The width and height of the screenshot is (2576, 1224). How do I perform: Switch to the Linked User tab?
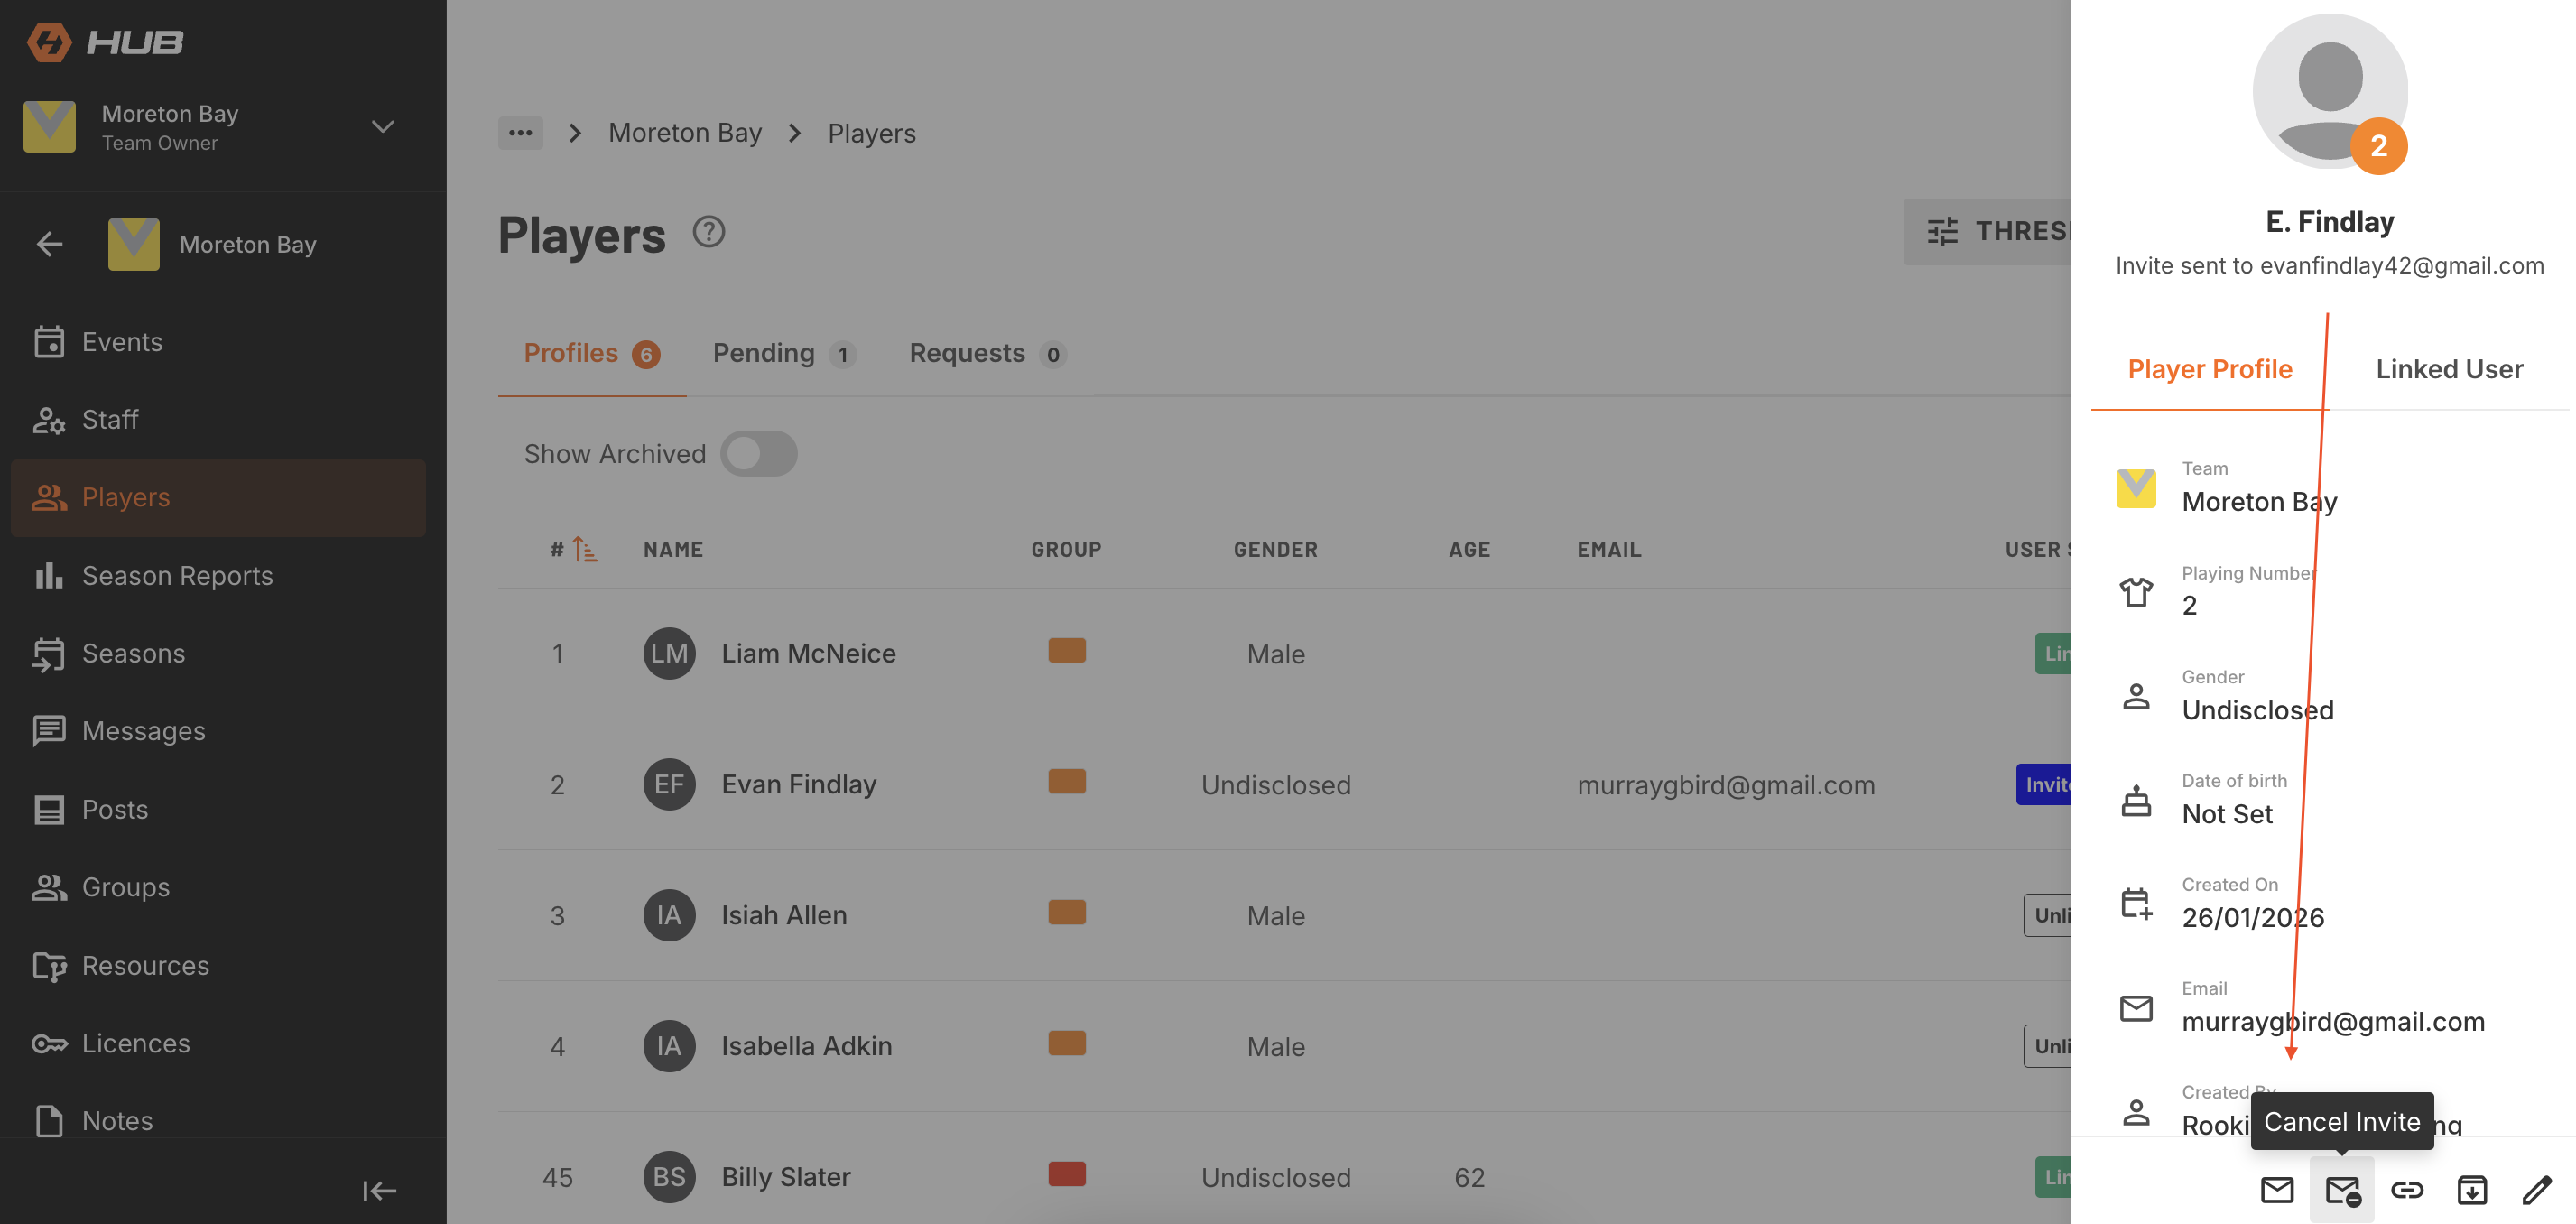2449,369
